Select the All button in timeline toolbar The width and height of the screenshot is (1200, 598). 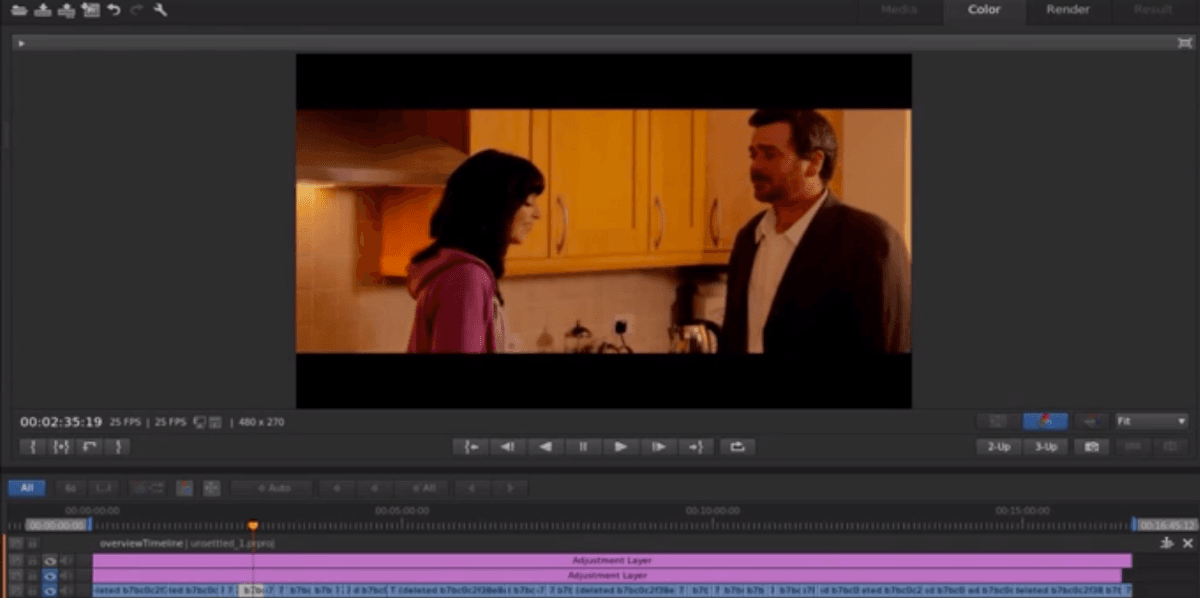pyautogui.click(x=27, y=488)
